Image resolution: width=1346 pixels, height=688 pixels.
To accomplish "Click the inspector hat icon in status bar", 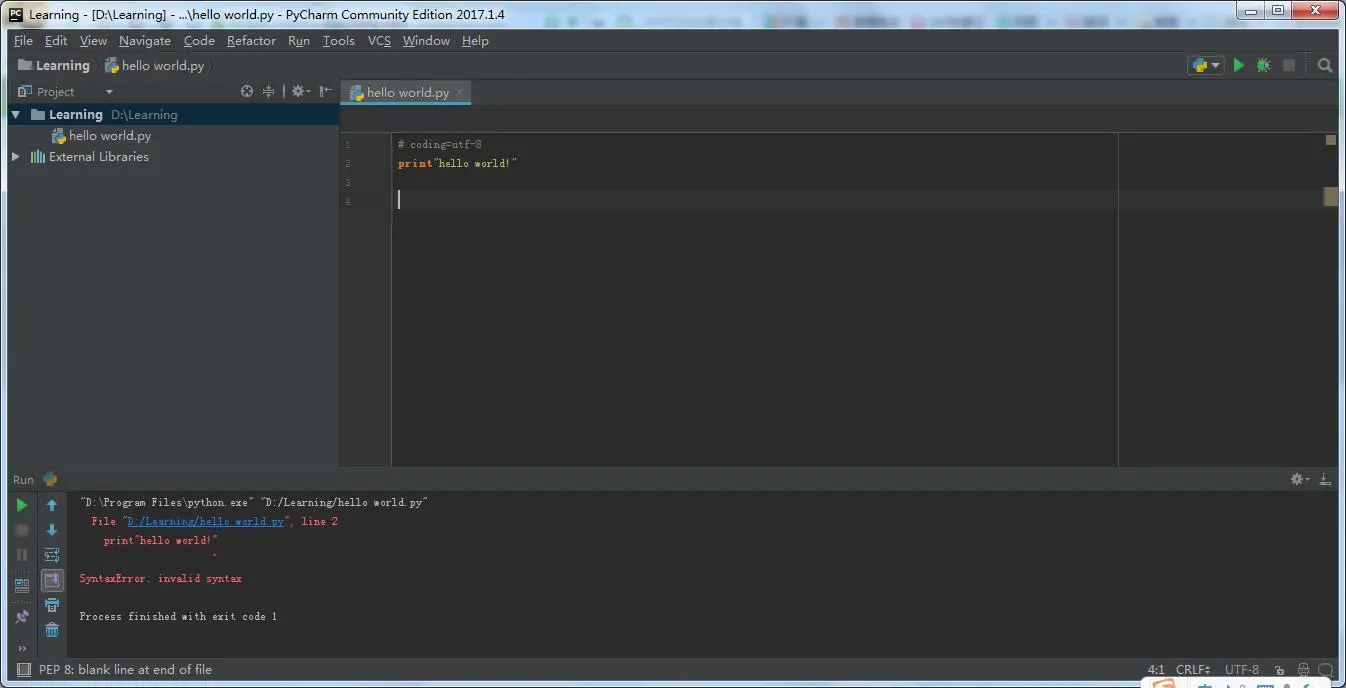I will [x=1304, y=670].
